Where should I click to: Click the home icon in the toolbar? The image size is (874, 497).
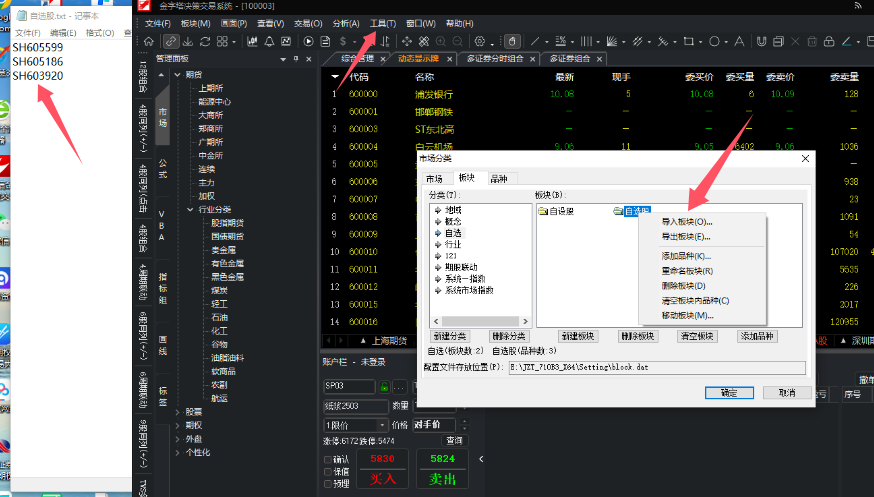point(149,41)
